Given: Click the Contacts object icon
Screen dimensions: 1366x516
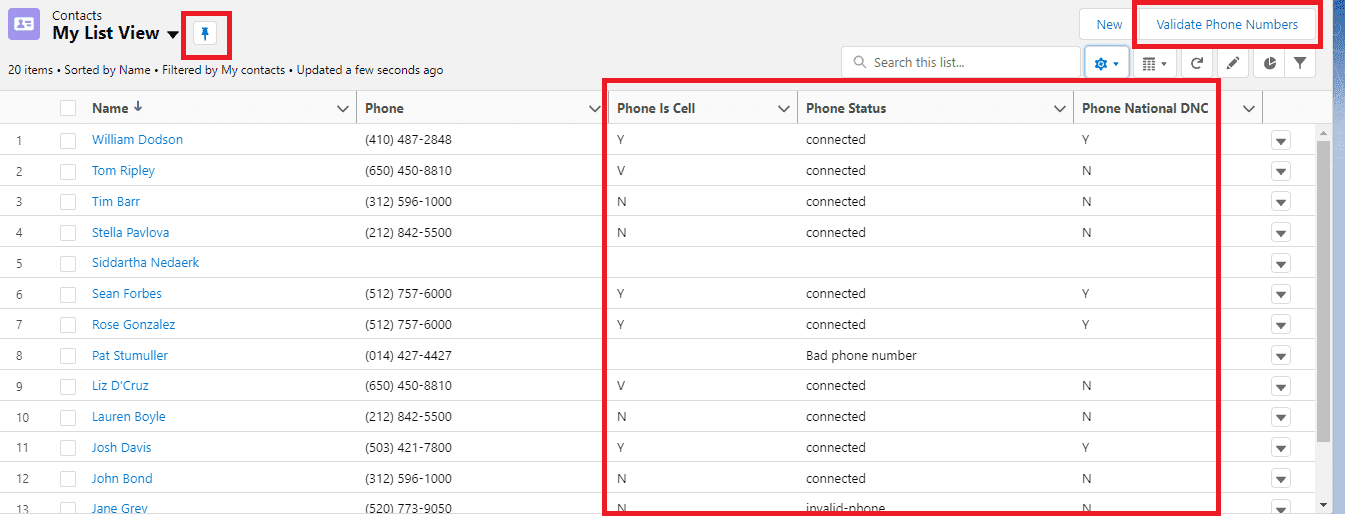Looking at the screenshot, I should (x=24, y=25).
